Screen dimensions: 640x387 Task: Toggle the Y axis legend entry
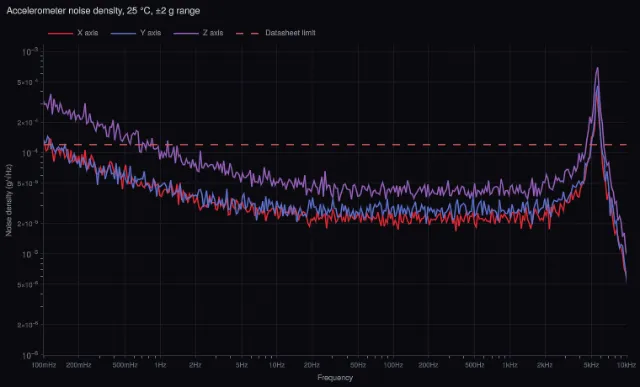136,33
